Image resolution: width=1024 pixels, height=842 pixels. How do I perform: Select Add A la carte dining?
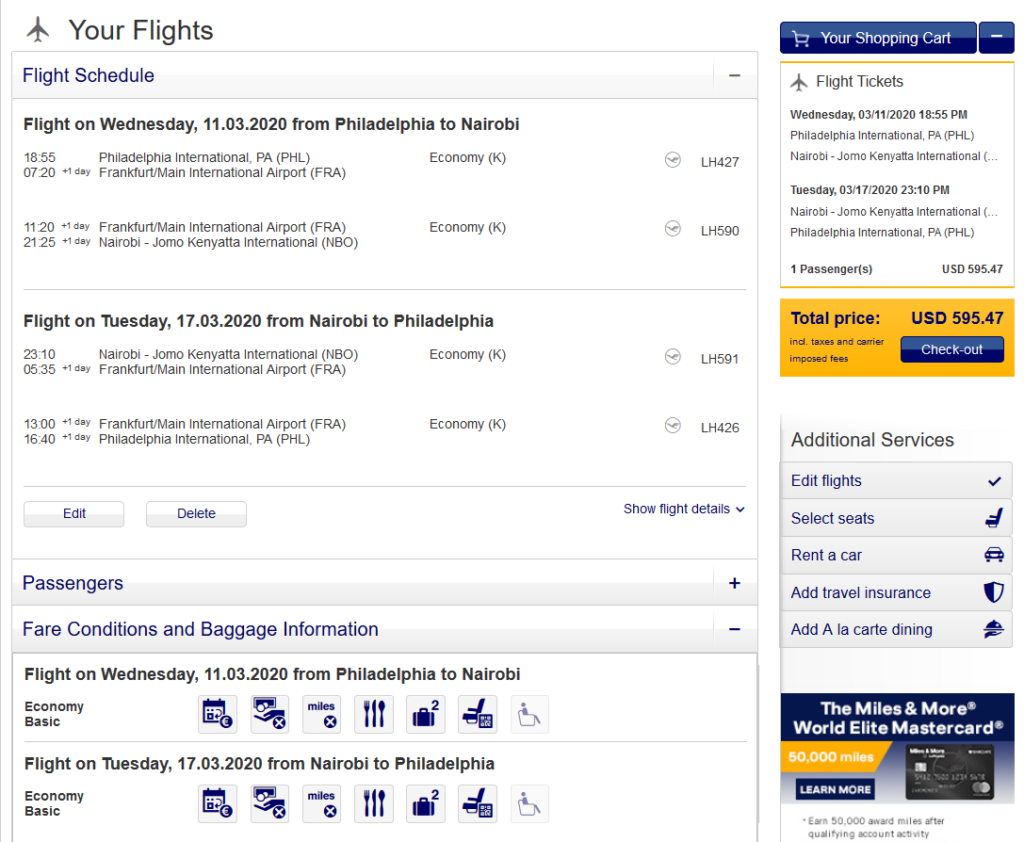(896, 630)
